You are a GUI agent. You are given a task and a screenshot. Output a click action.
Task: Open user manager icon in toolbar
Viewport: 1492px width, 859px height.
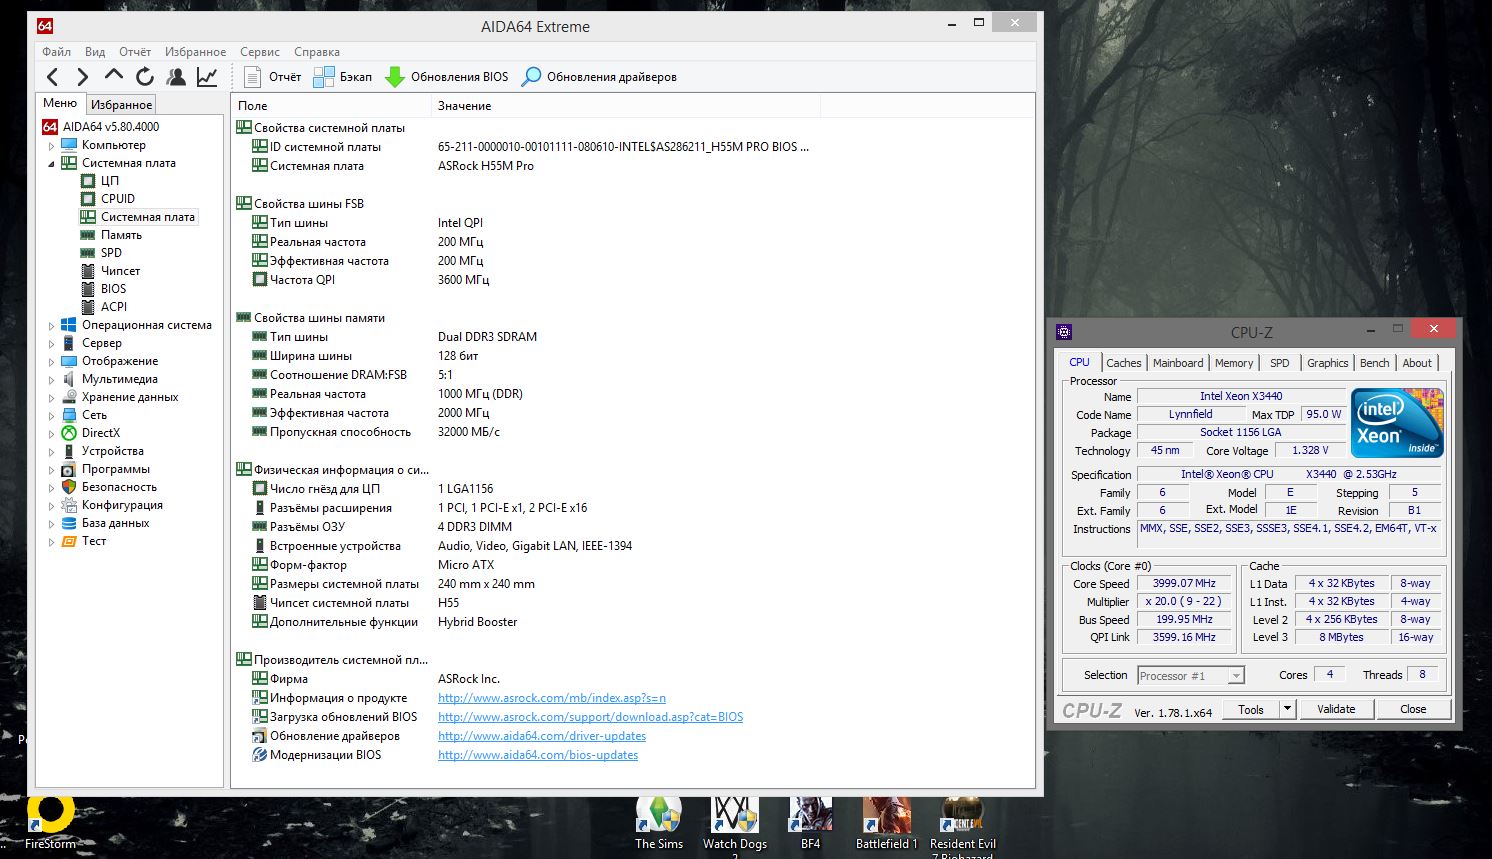[x=176, y=77]
